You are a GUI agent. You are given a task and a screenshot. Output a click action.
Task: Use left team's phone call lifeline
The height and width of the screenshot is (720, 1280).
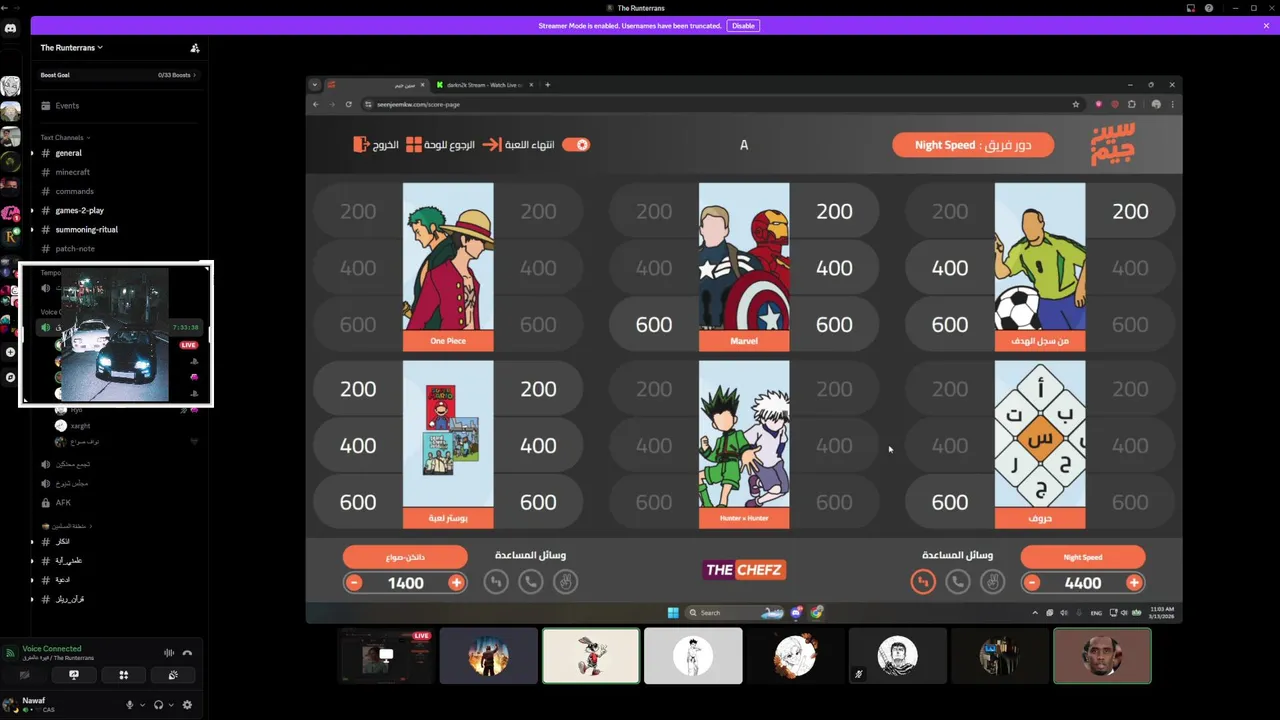pos(531,582)
